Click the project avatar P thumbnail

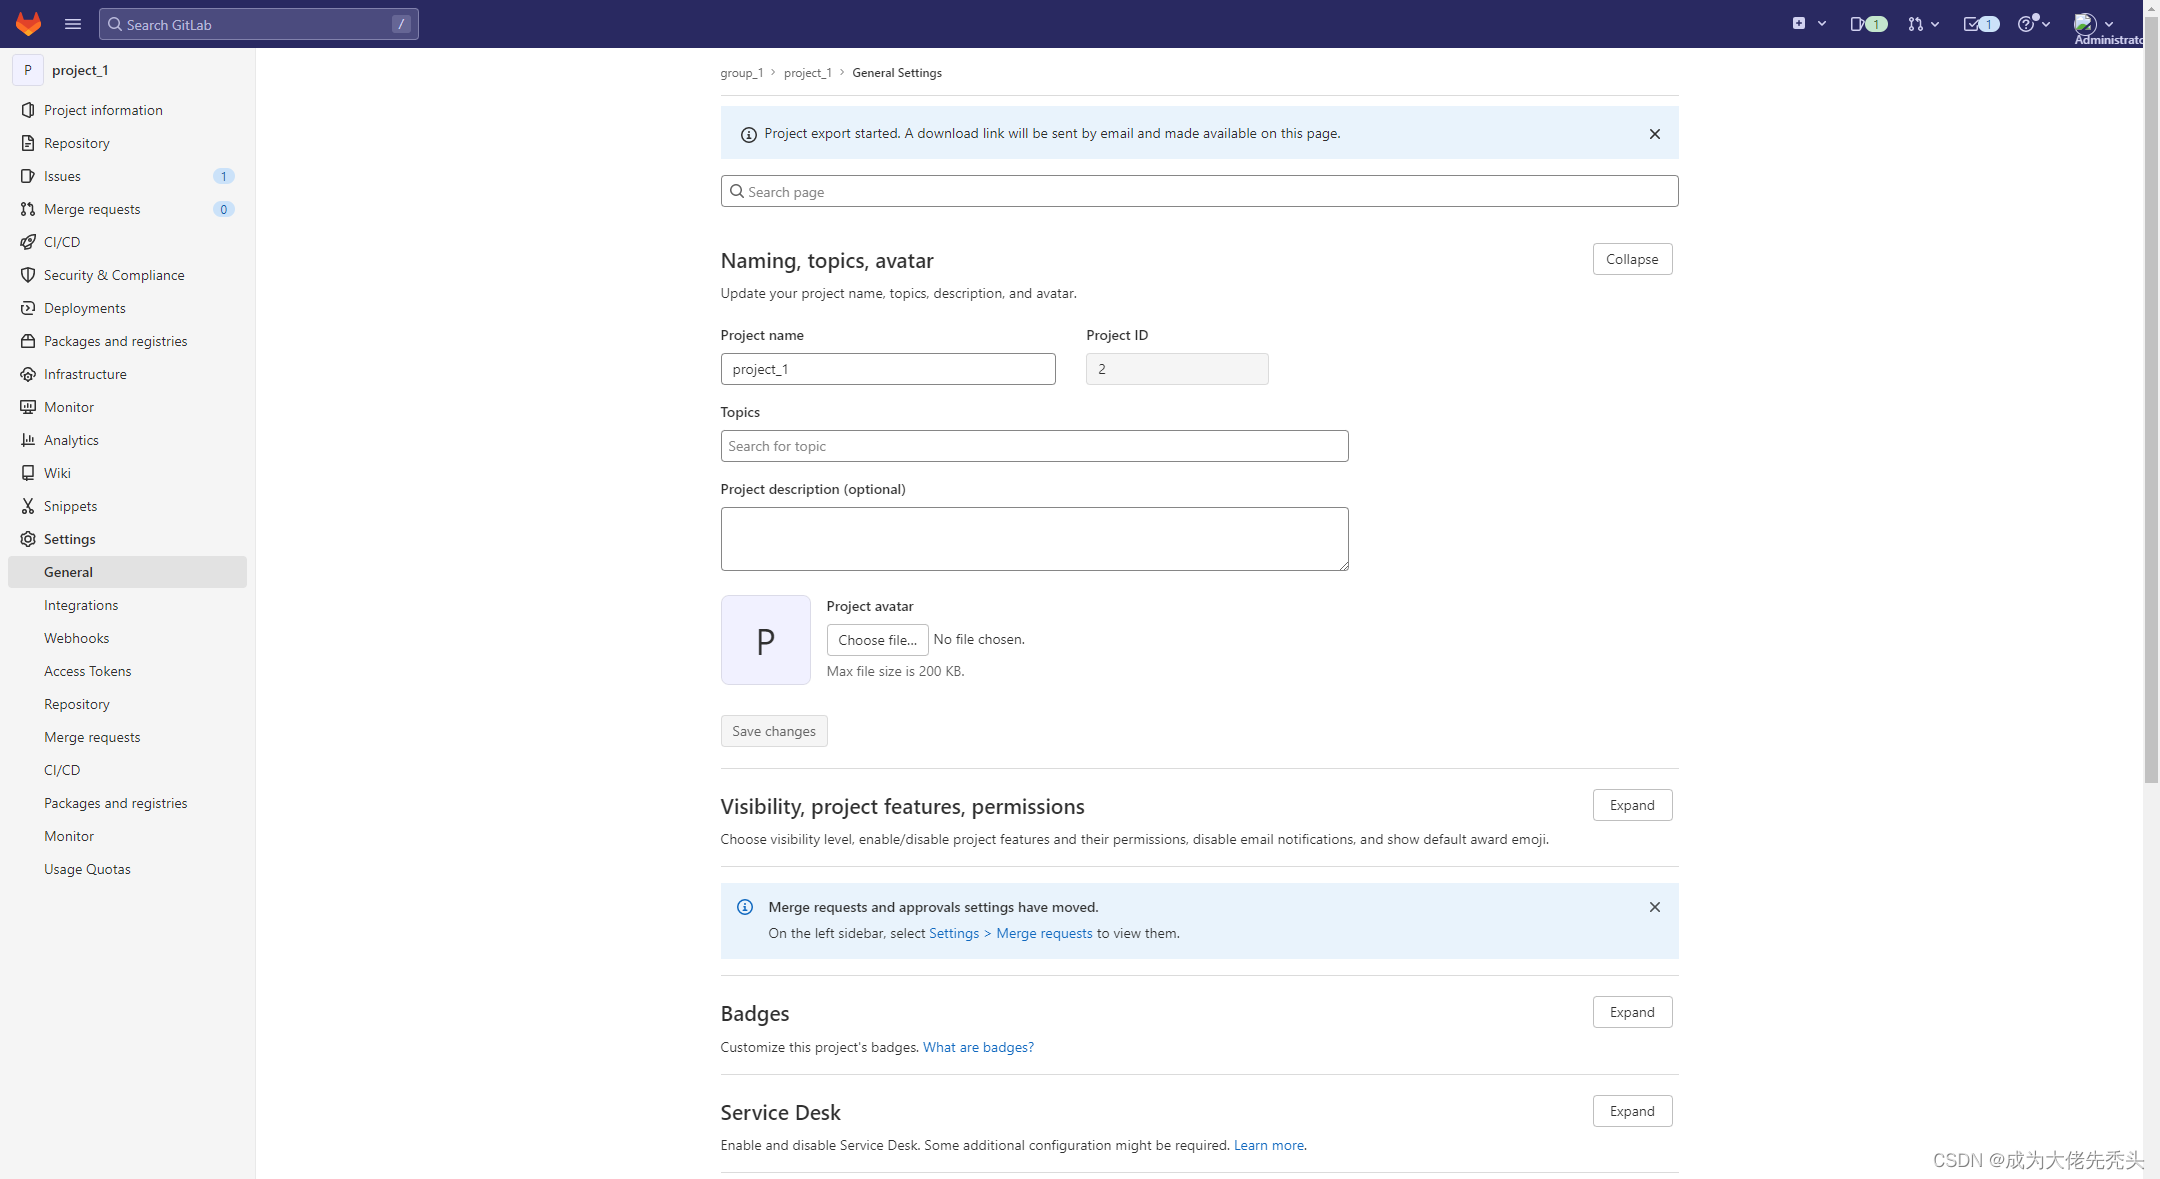click(x=765, y=640)
